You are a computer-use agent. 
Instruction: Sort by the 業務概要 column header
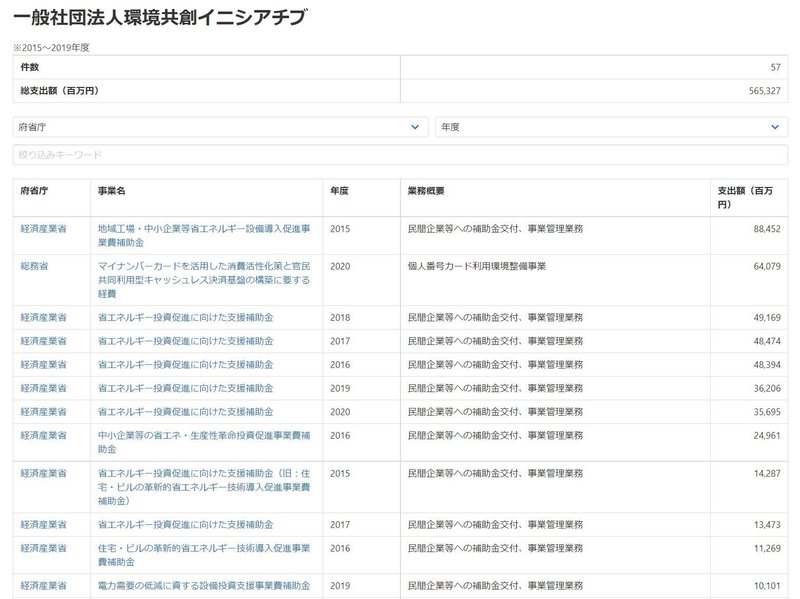(x=426, y=191)
